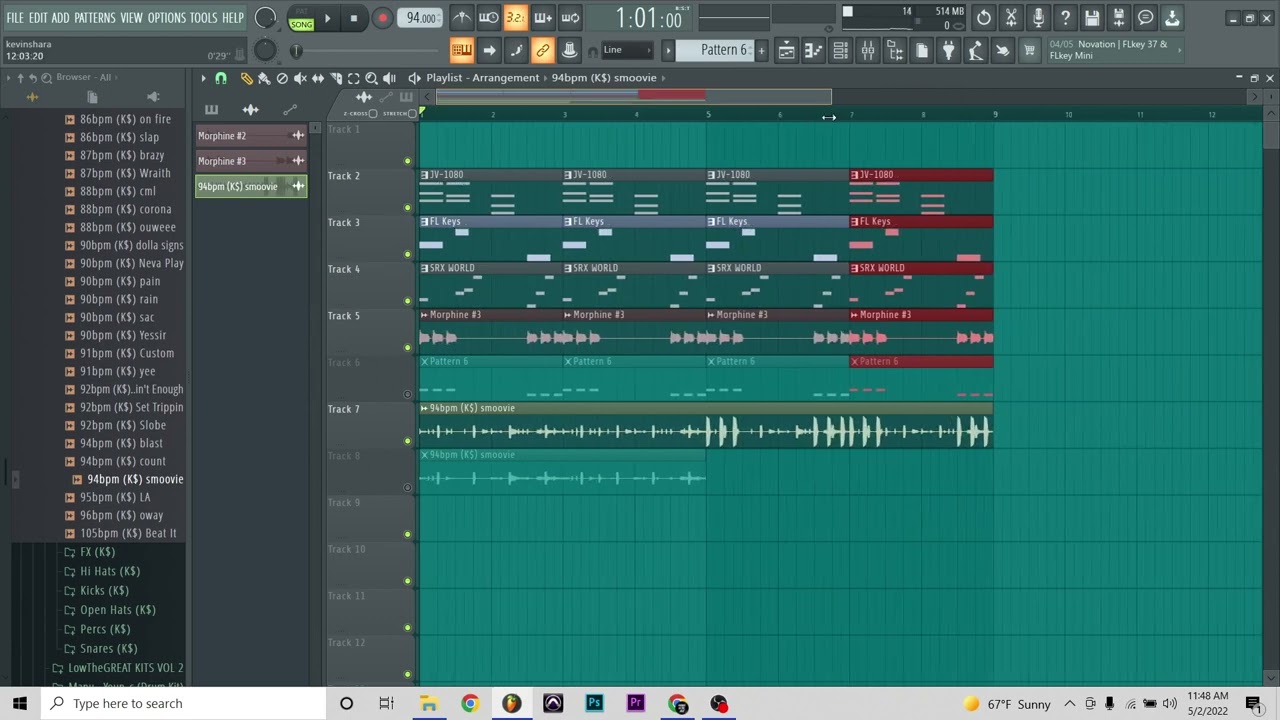This screenshot has width=1280, height=720.
Task: Open the channel rack icon
Action: pyautogui.click(x=841, y=50)
